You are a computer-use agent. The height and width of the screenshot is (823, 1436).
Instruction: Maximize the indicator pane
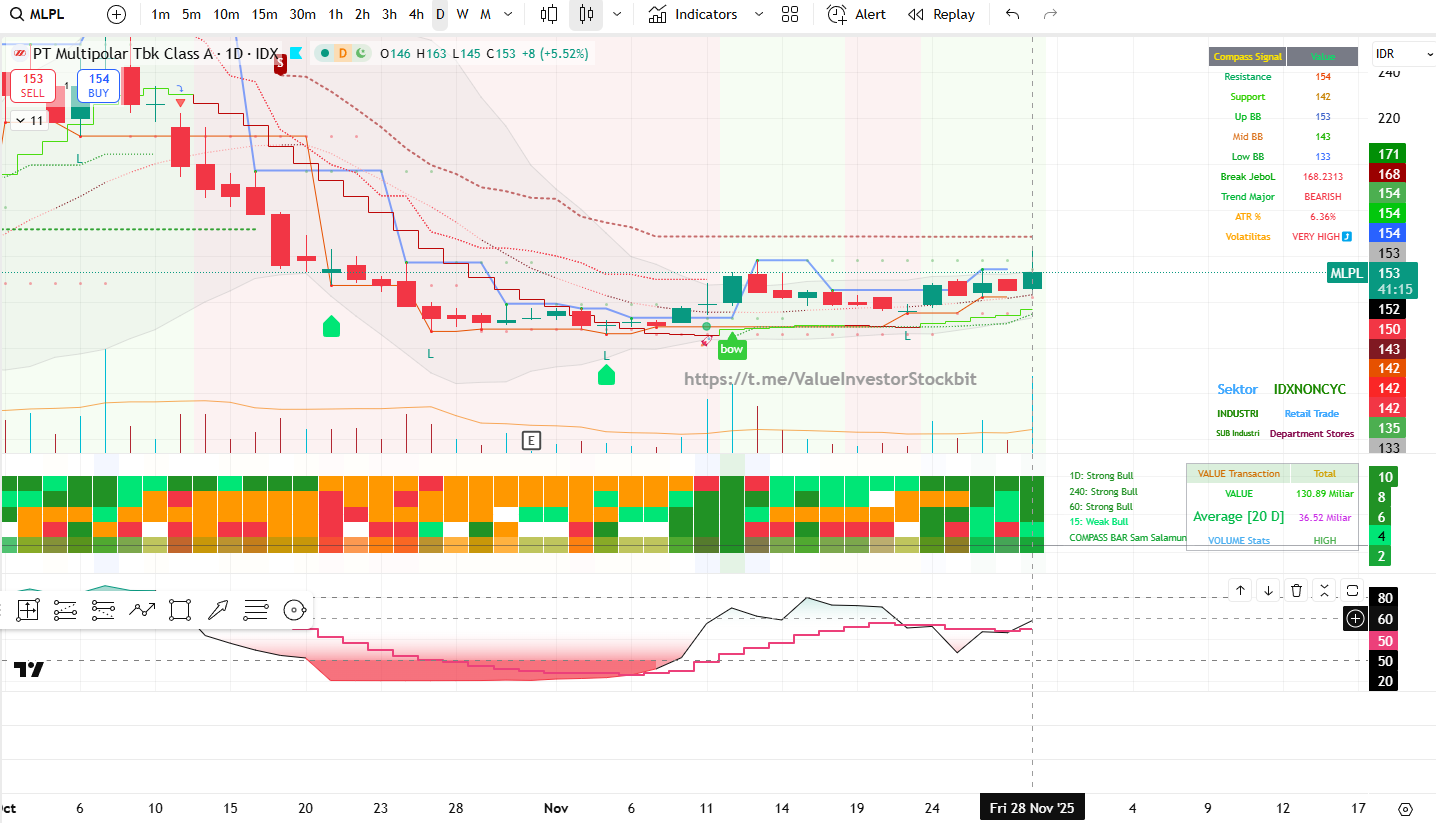point(1352,590)
